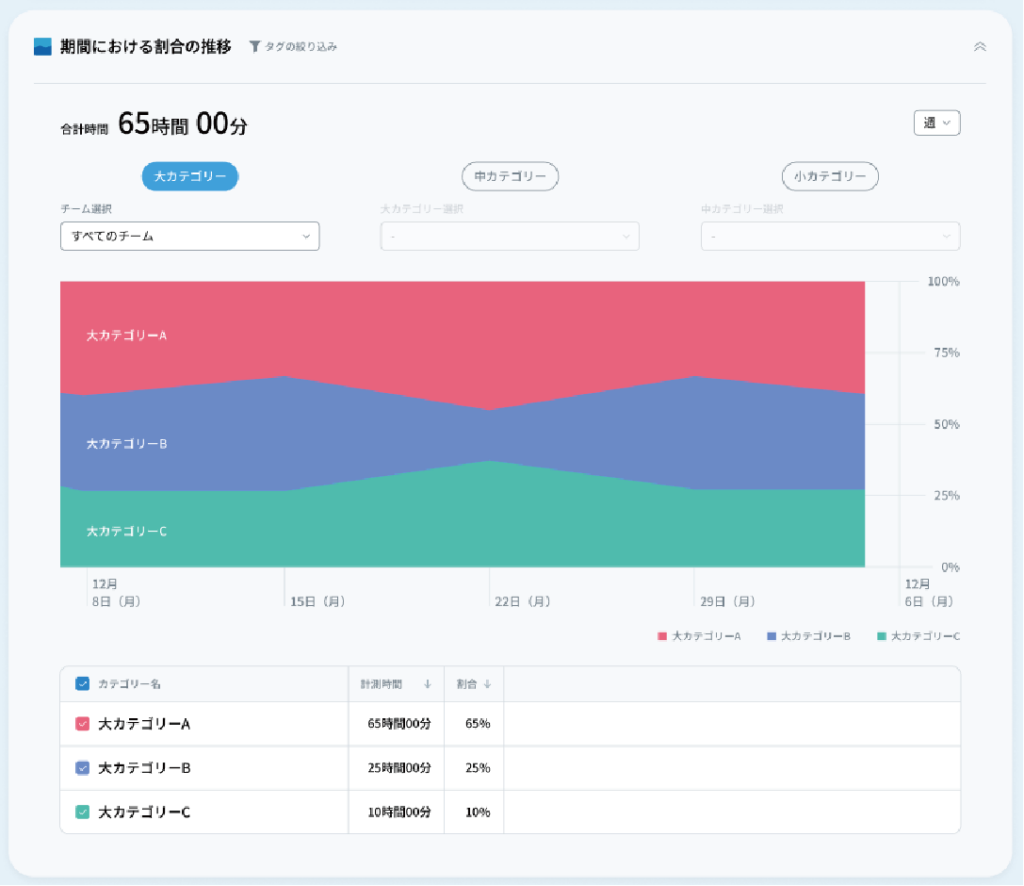
Task: Switch to the 中カテゴリー tab
Action: (x=510, y=176)
